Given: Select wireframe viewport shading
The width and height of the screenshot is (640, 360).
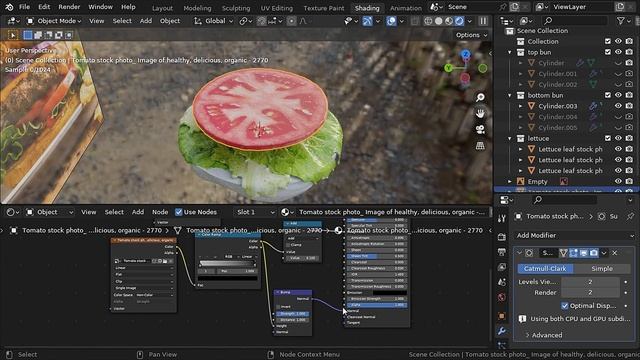Looking at the screenshot, I should click(428, 21).
